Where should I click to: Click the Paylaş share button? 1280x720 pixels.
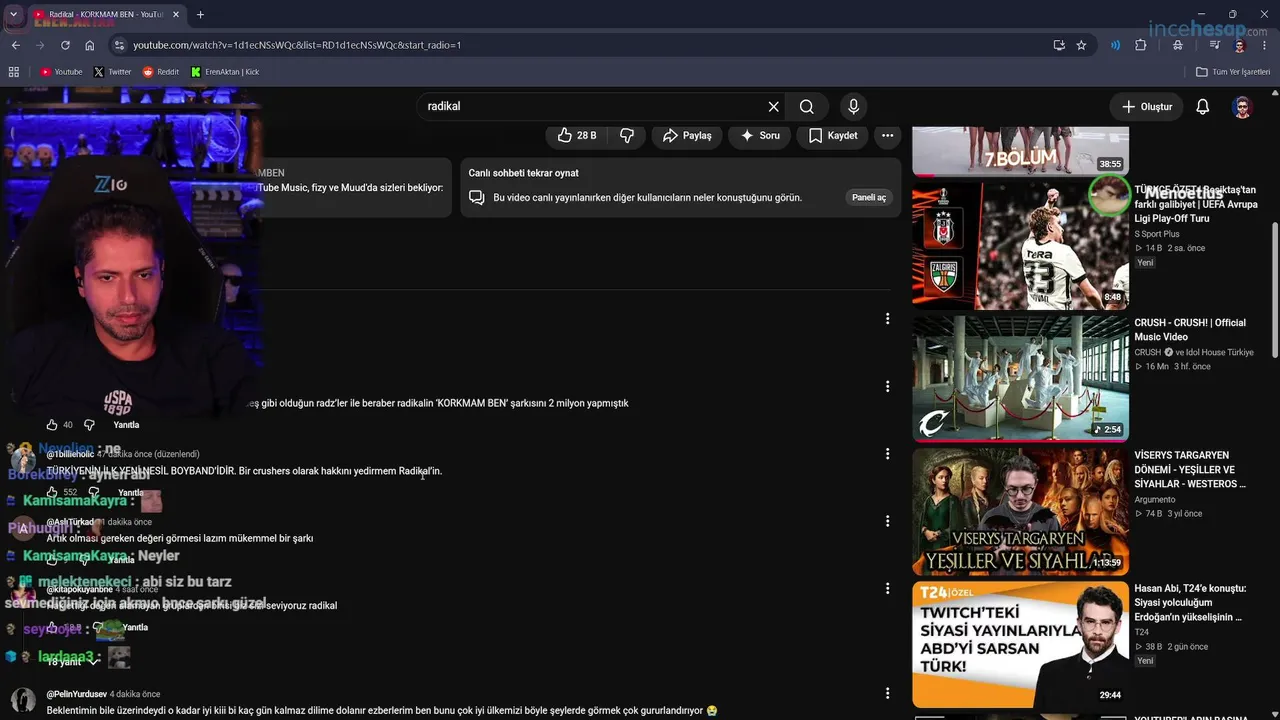coord(687,135)
